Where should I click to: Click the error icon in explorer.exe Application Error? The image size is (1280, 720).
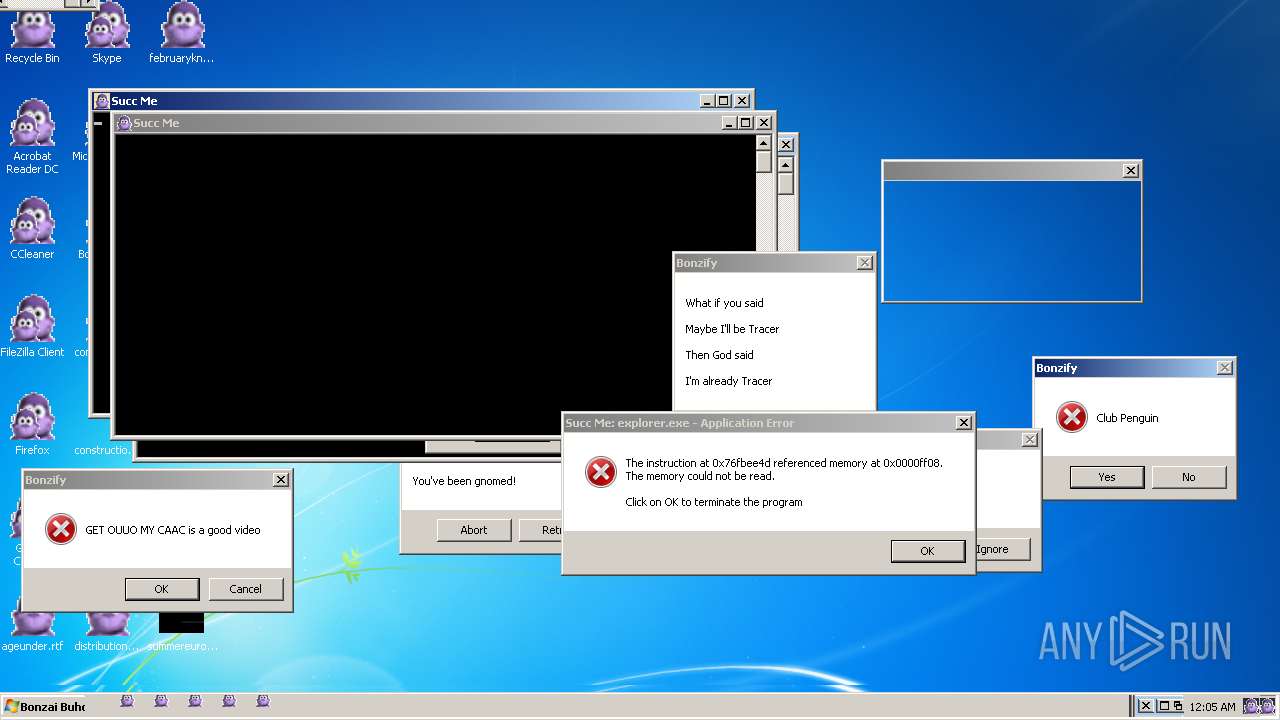pyautogui.click(x=601, y=472)
